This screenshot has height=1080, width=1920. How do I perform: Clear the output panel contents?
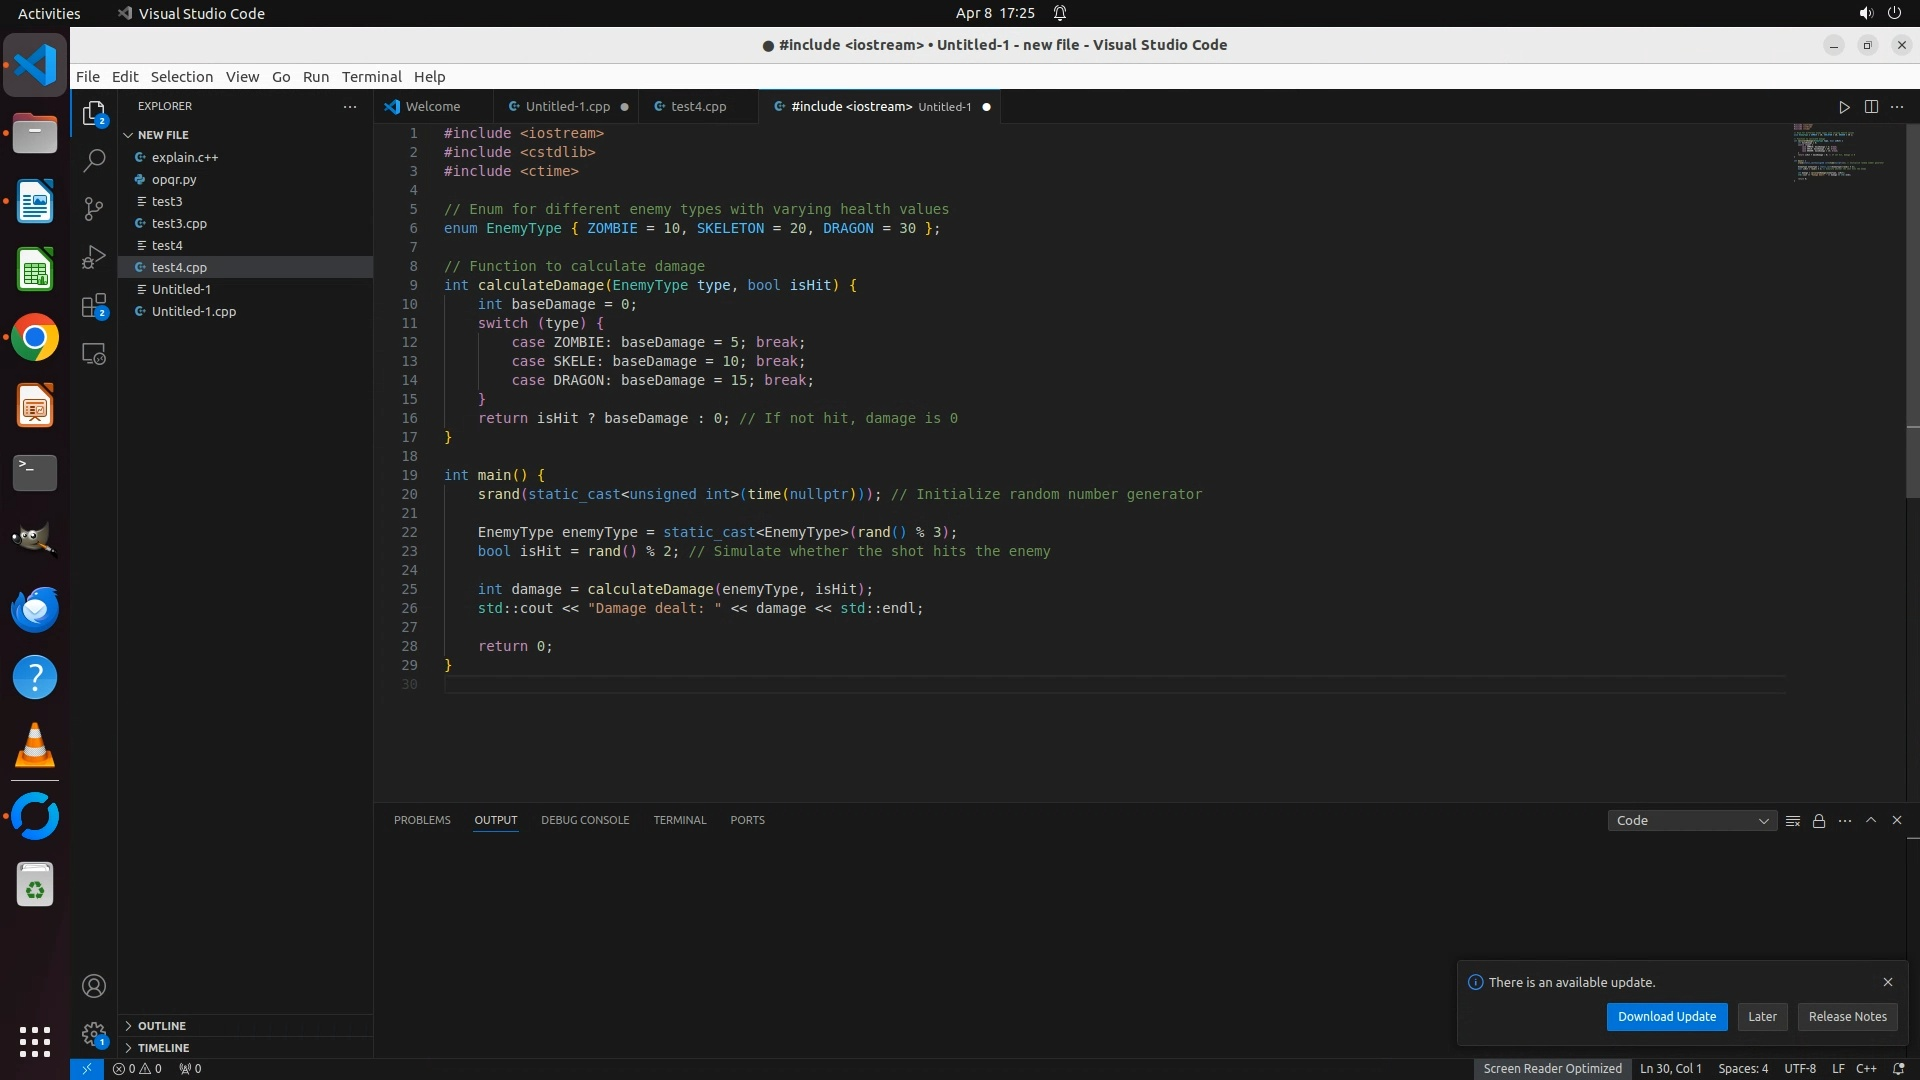(x=1792, y=821)
